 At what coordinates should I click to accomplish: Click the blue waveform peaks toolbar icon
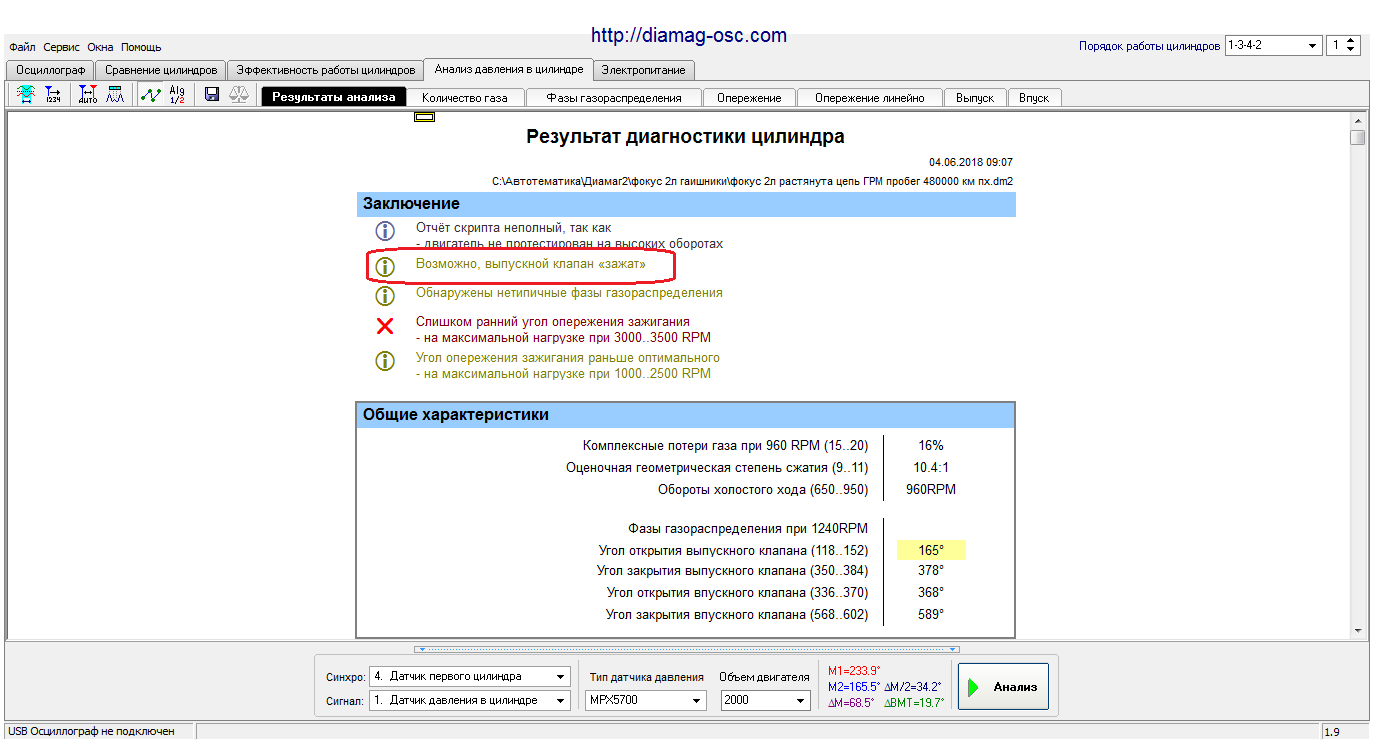pyautogui.click(x=116, y=95)
